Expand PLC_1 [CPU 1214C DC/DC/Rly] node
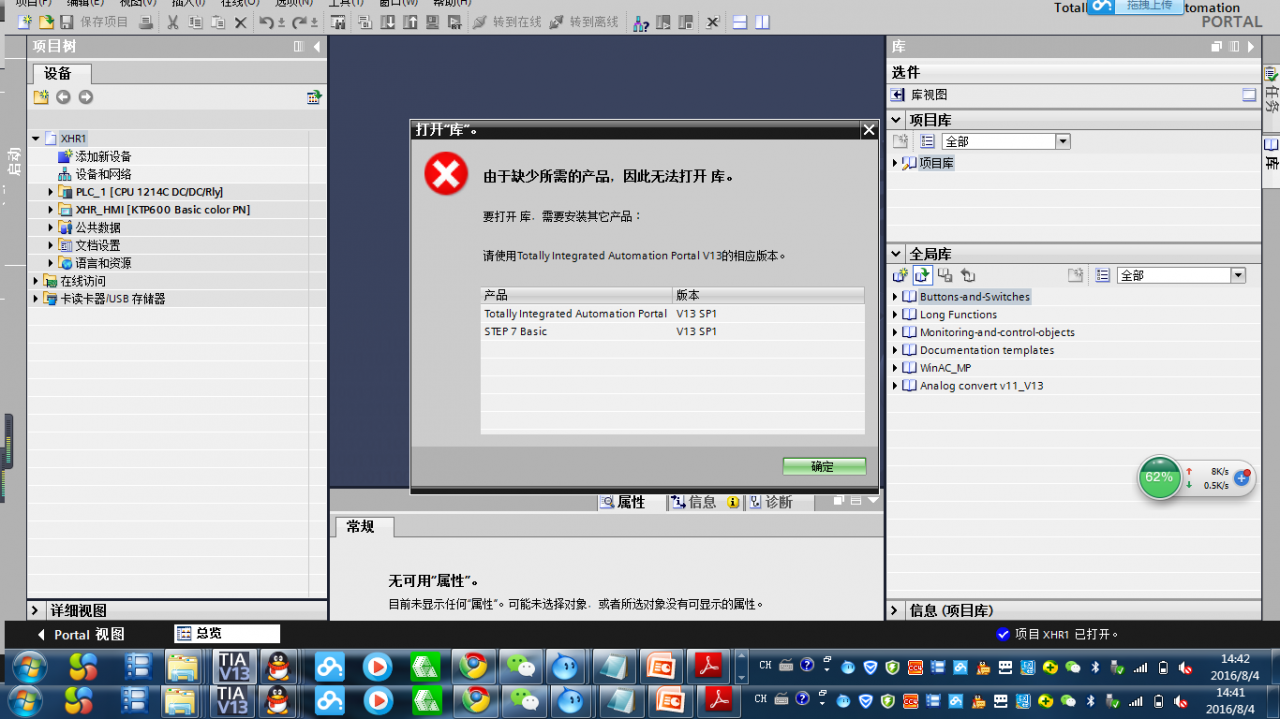Screen dimensions: 1280x719 tap(51, 192)
